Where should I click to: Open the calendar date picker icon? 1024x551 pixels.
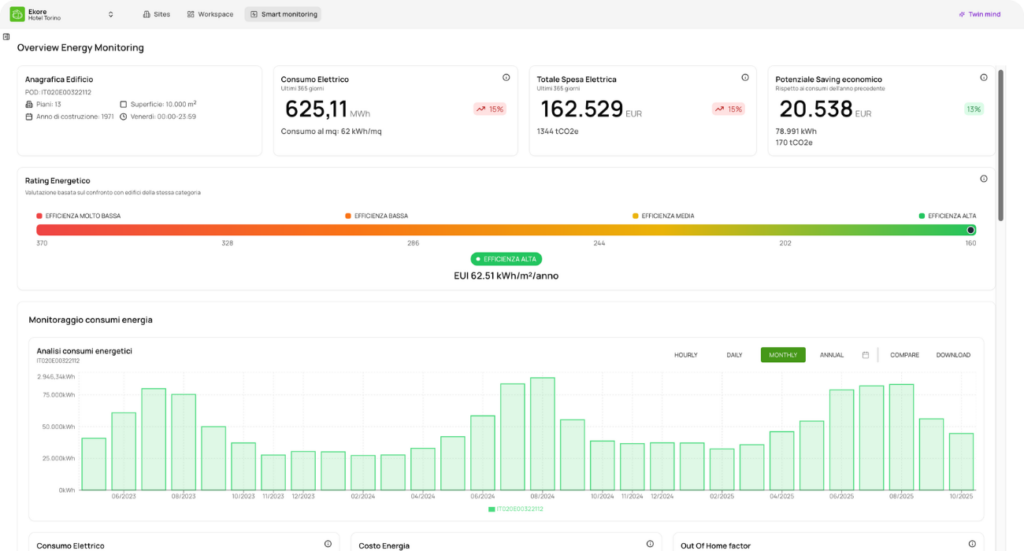[x=865, y=355]
